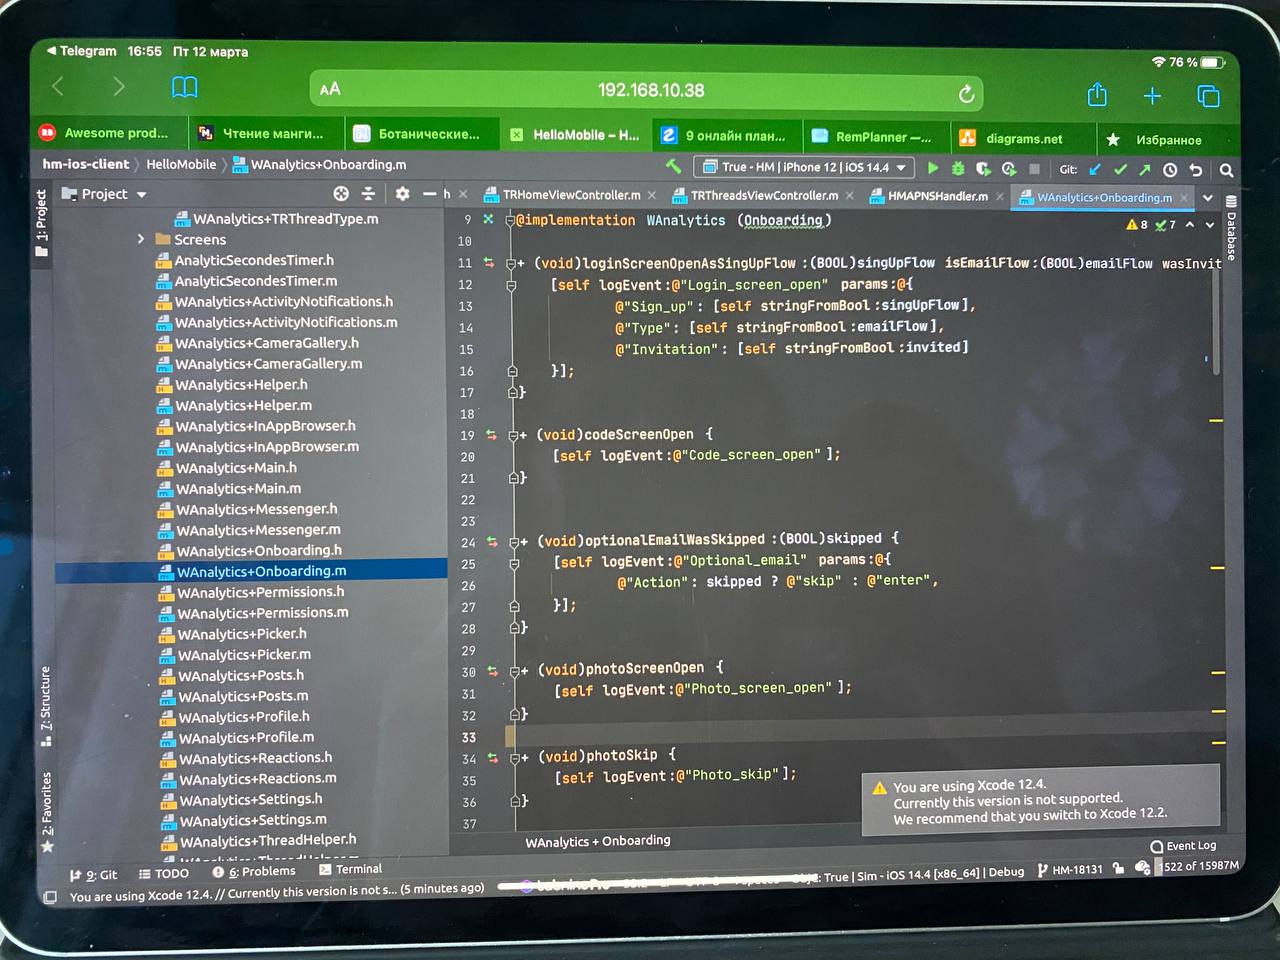
Task: Click the Build hammer icon
Action: click(673, 166)
